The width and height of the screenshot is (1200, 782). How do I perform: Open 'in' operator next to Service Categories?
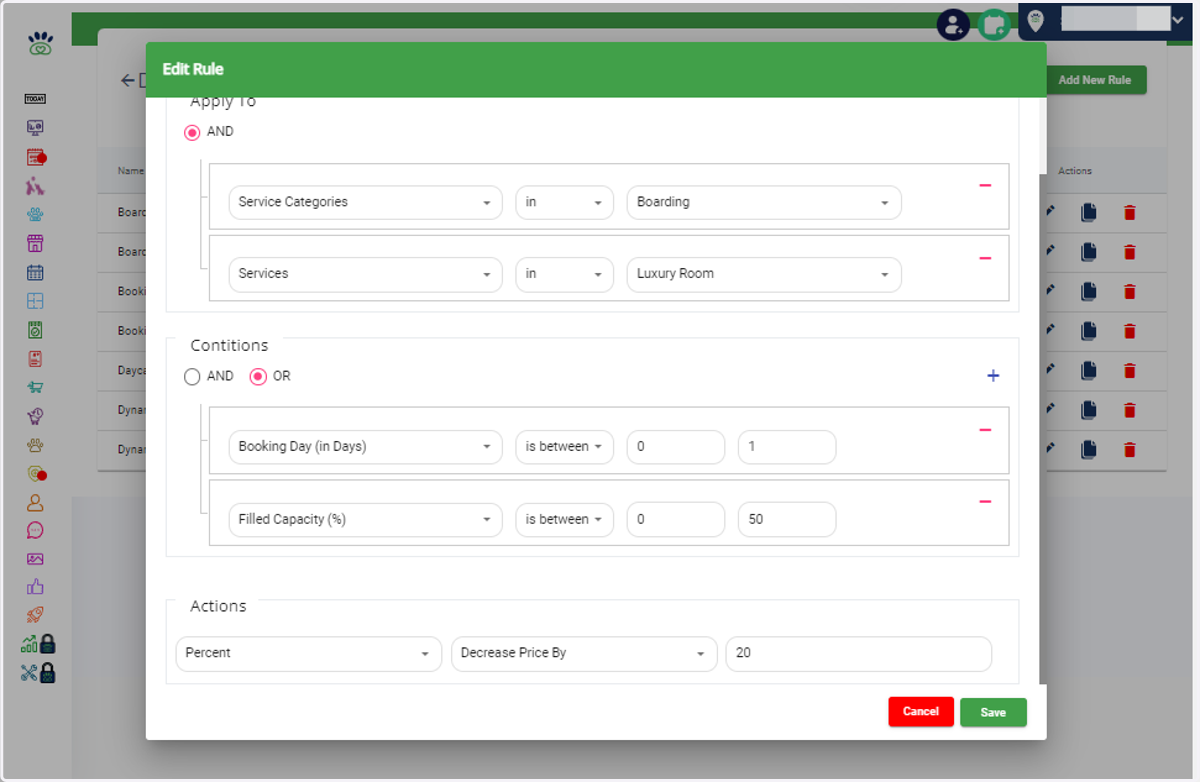pyautogui.click(x=564, y=202)
